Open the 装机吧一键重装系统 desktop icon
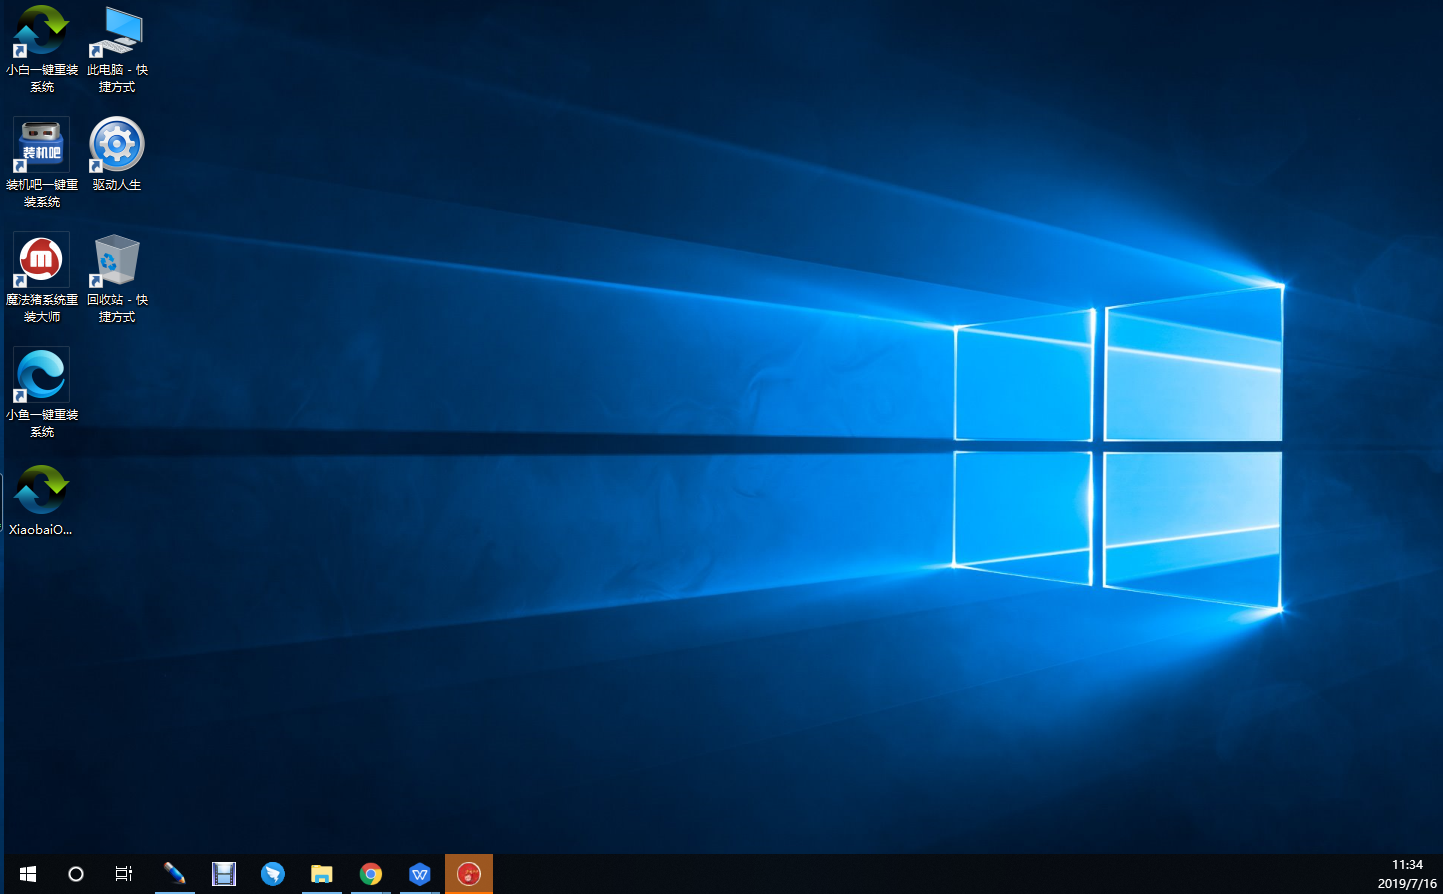This screenshot has width=1443, height=894. pyautogui.click(x=41, y=145)
